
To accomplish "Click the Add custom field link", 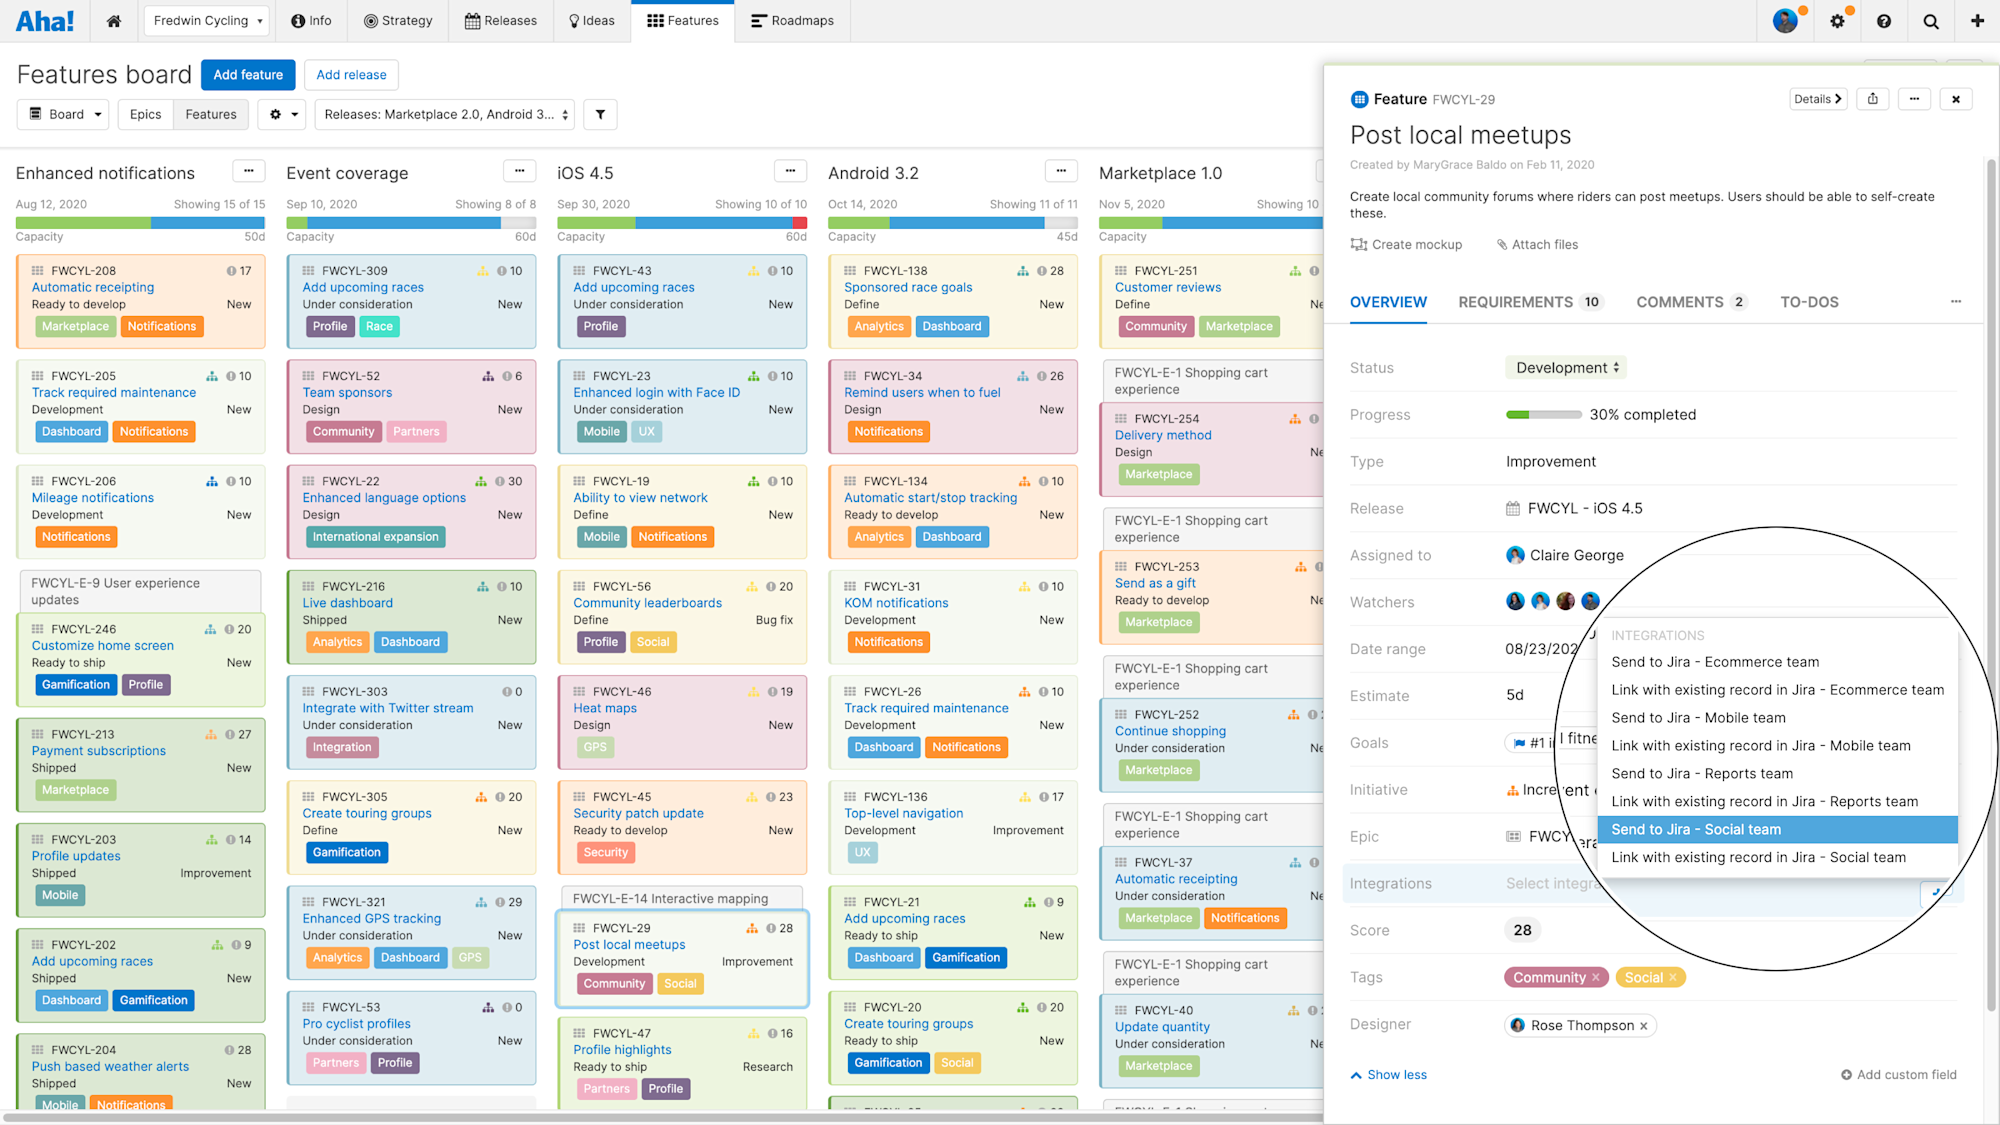I will [x=1906, y=1074].
